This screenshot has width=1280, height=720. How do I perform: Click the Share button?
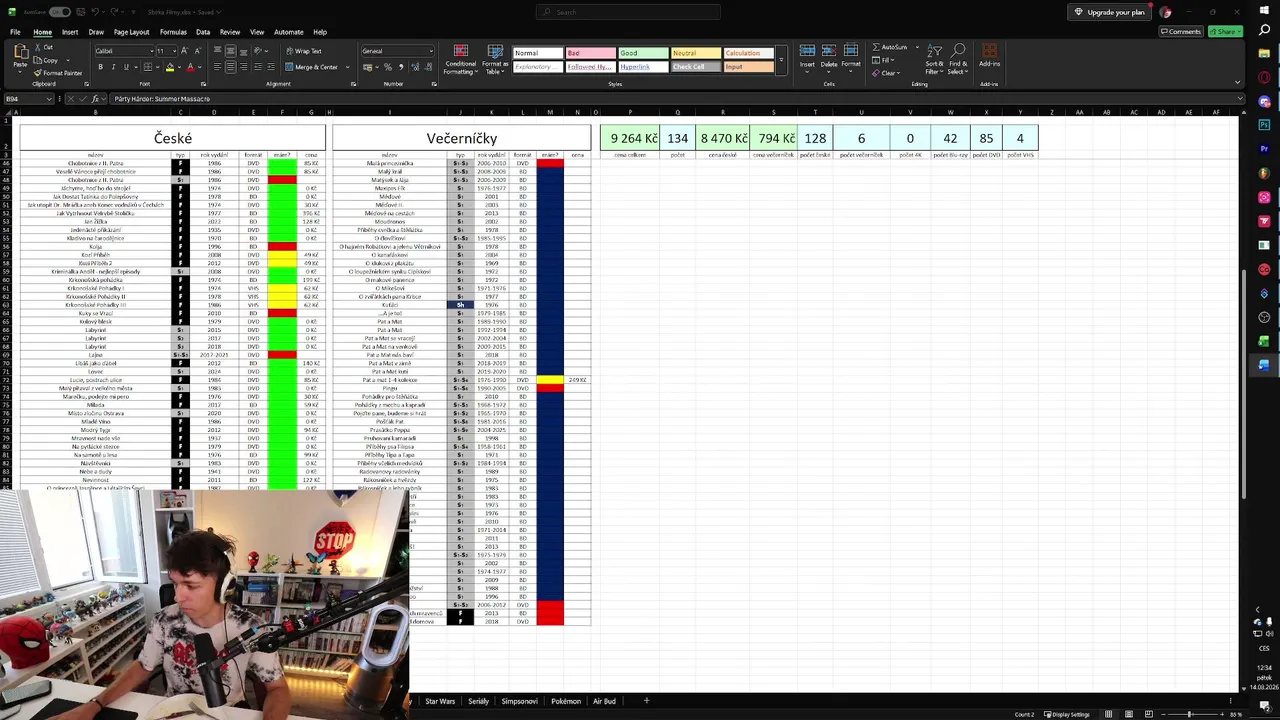[1225, 32]
